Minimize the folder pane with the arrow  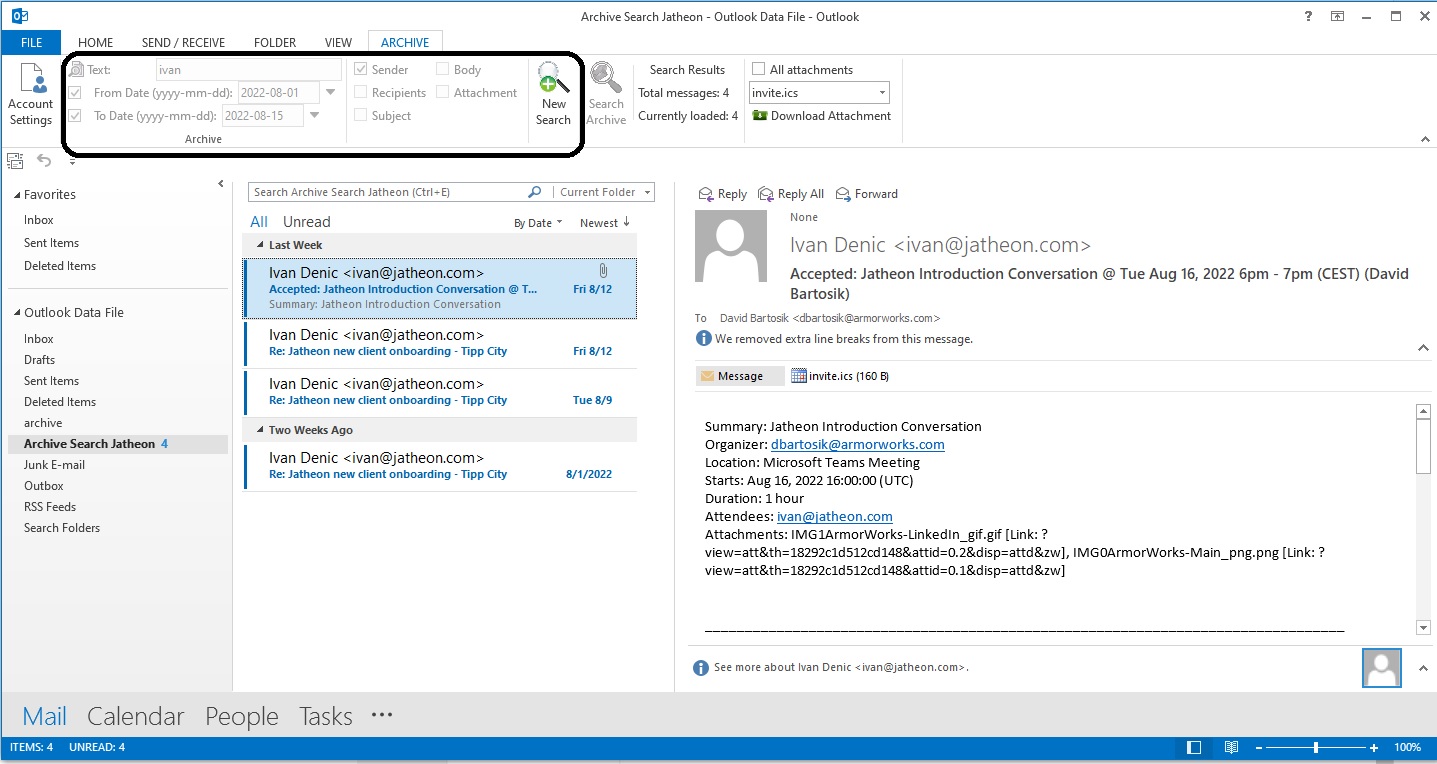coord(221,184)
